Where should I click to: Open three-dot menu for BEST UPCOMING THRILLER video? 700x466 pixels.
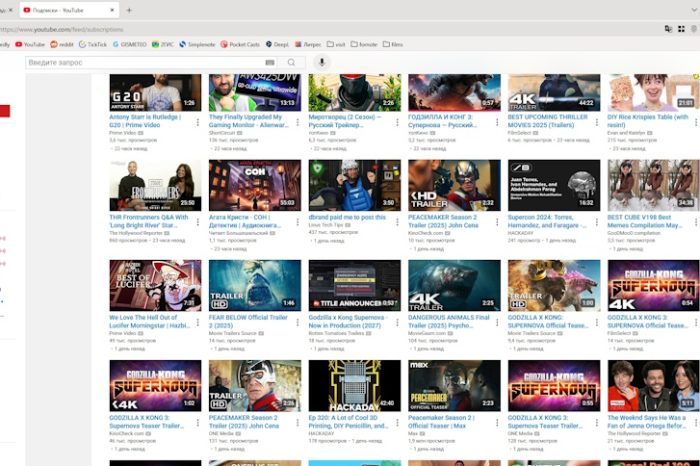tap(596, 122)
